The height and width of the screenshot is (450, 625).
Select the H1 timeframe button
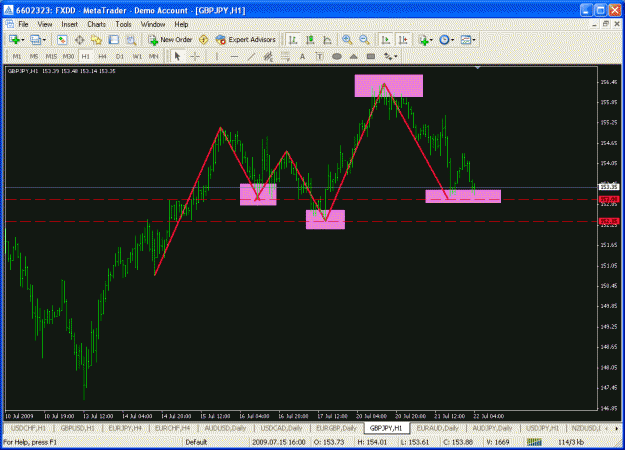[85, 57]
